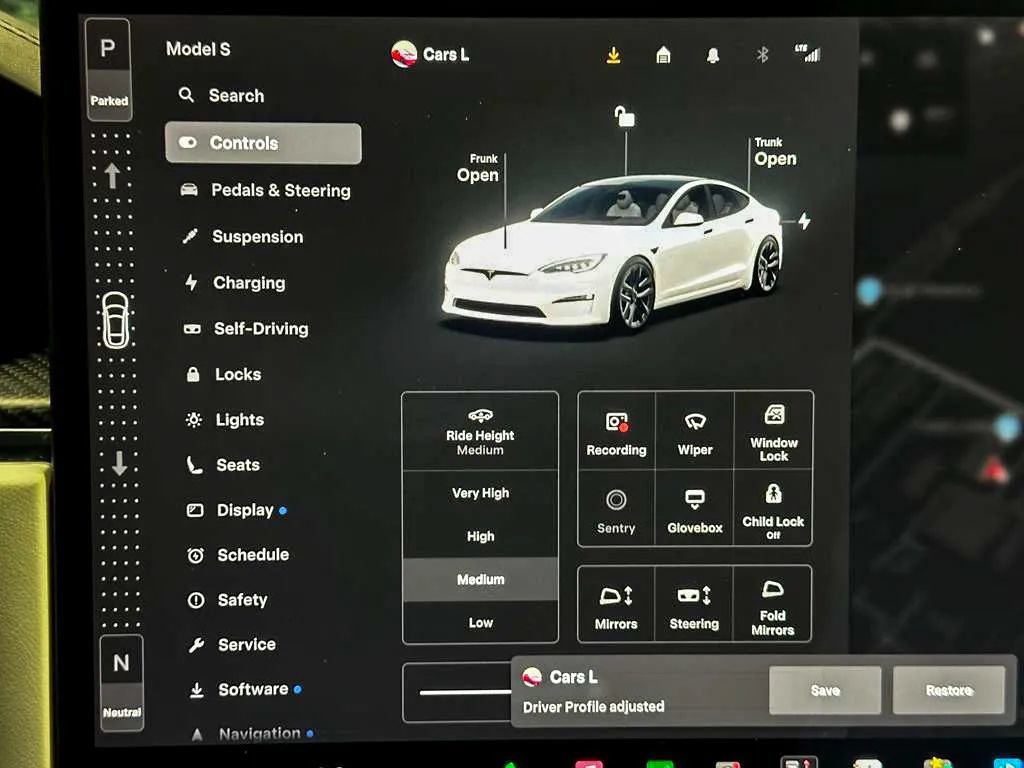Viewport: 1024px width, 768px height.
Task: Open Self-Driving settings
Action: pos(246,328)
